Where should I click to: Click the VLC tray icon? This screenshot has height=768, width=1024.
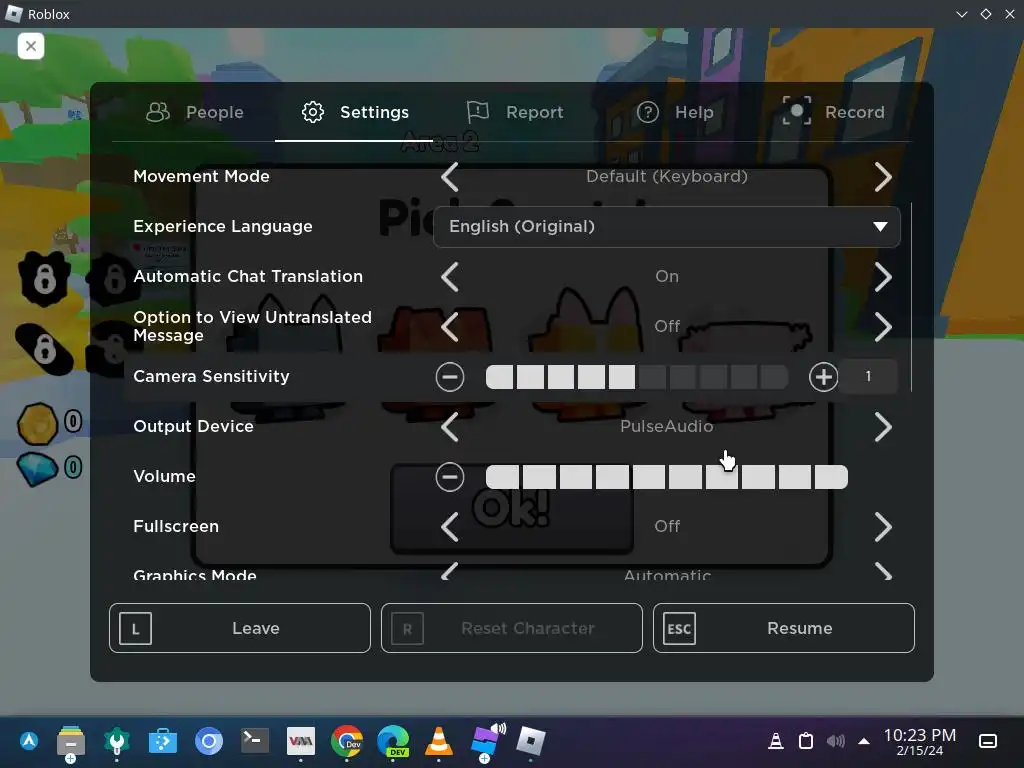pos(776,741)
